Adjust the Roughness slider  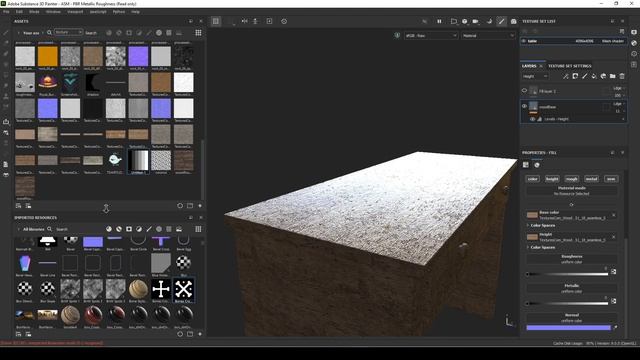[567, 274]
